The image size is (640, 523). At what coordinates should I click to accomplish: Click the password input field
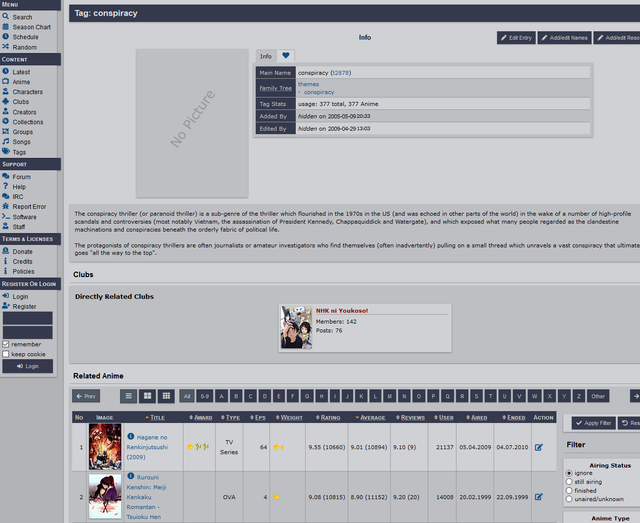click(x=28, y=332)
